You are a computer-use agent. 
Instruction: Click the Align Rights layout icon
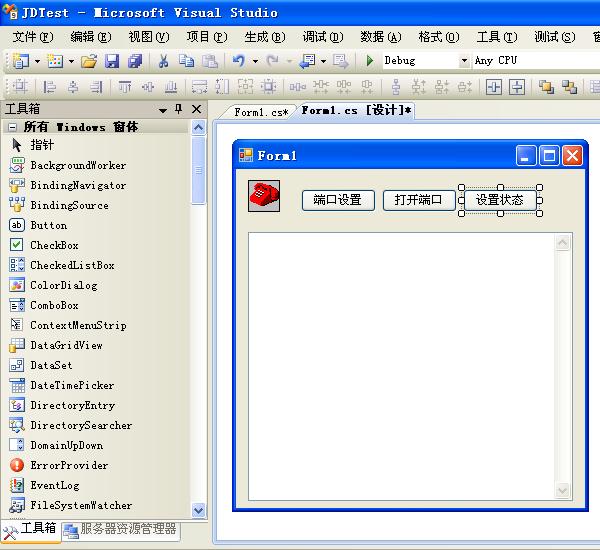click(96, 87)
